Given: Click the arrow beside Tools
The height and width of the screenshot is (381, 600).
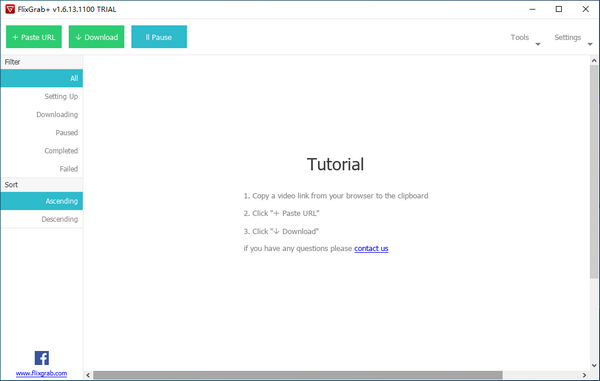Looking at the screenshot, I should (538, 44).
